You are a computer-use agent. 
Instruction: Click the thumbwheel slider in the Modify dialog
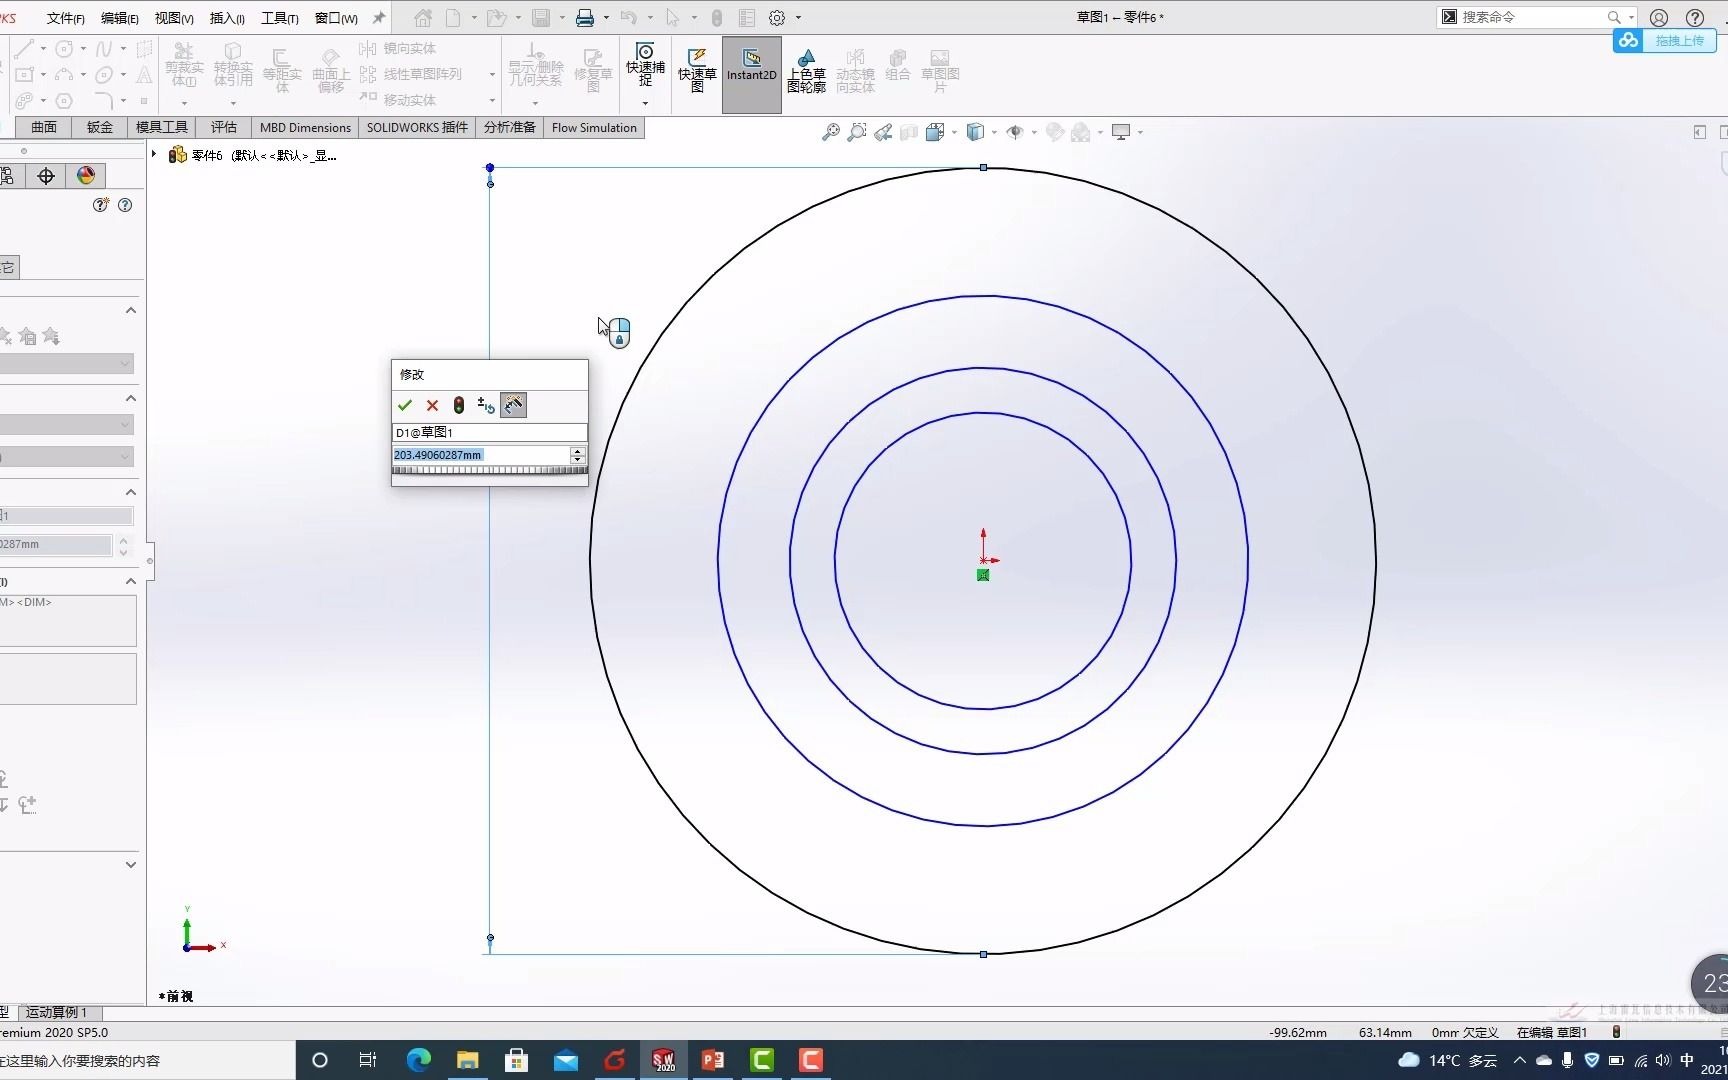coord(489,470)
